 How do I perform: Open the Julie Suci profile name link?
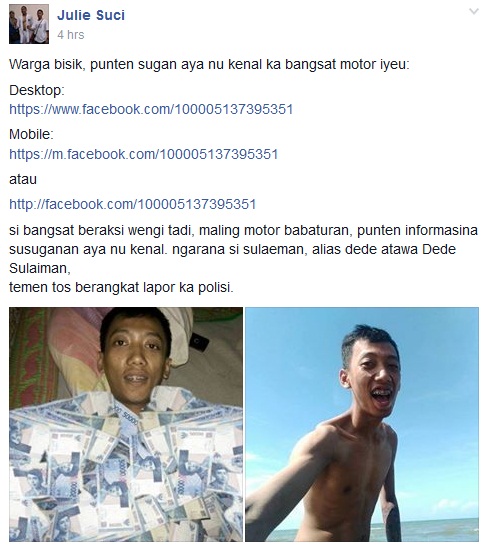(x=91, y=15)
